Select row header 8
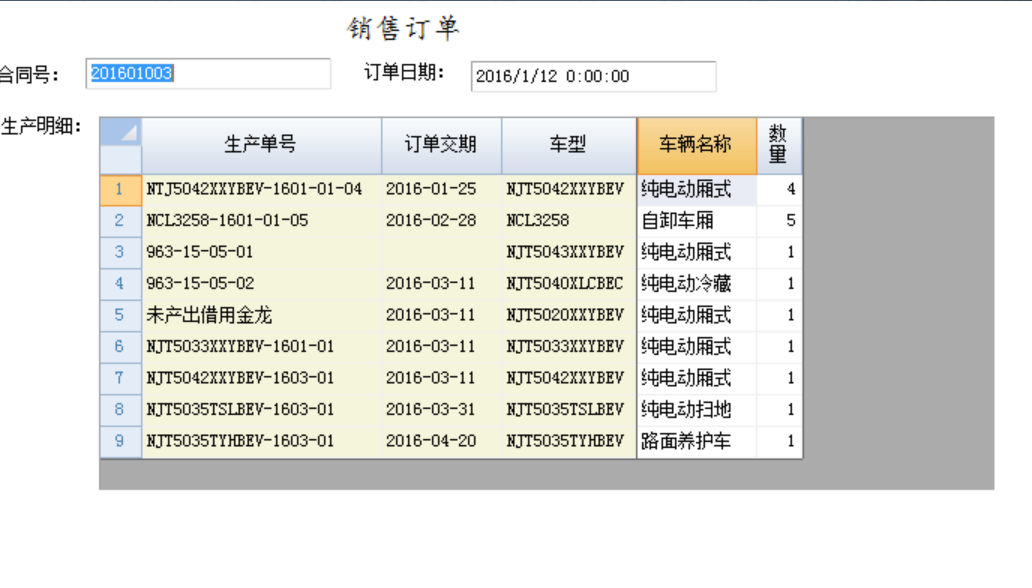1032x588 pixels. click(x=120, y=410)
